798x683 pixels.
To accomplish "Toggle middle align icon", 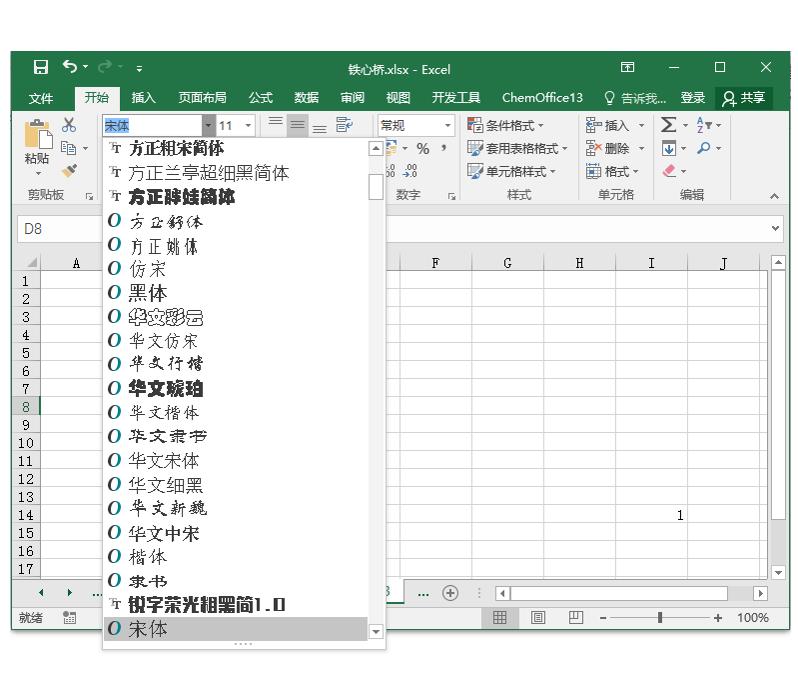I will [298, 125].
